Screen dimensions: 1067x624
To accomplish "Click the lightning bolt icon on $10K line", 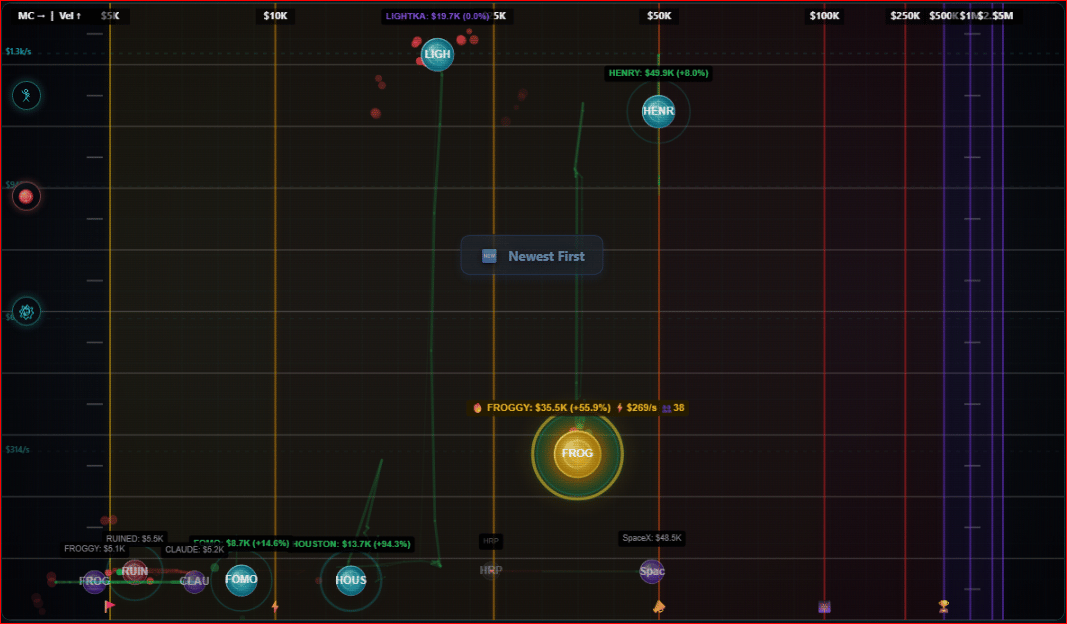I will point(275,606).
